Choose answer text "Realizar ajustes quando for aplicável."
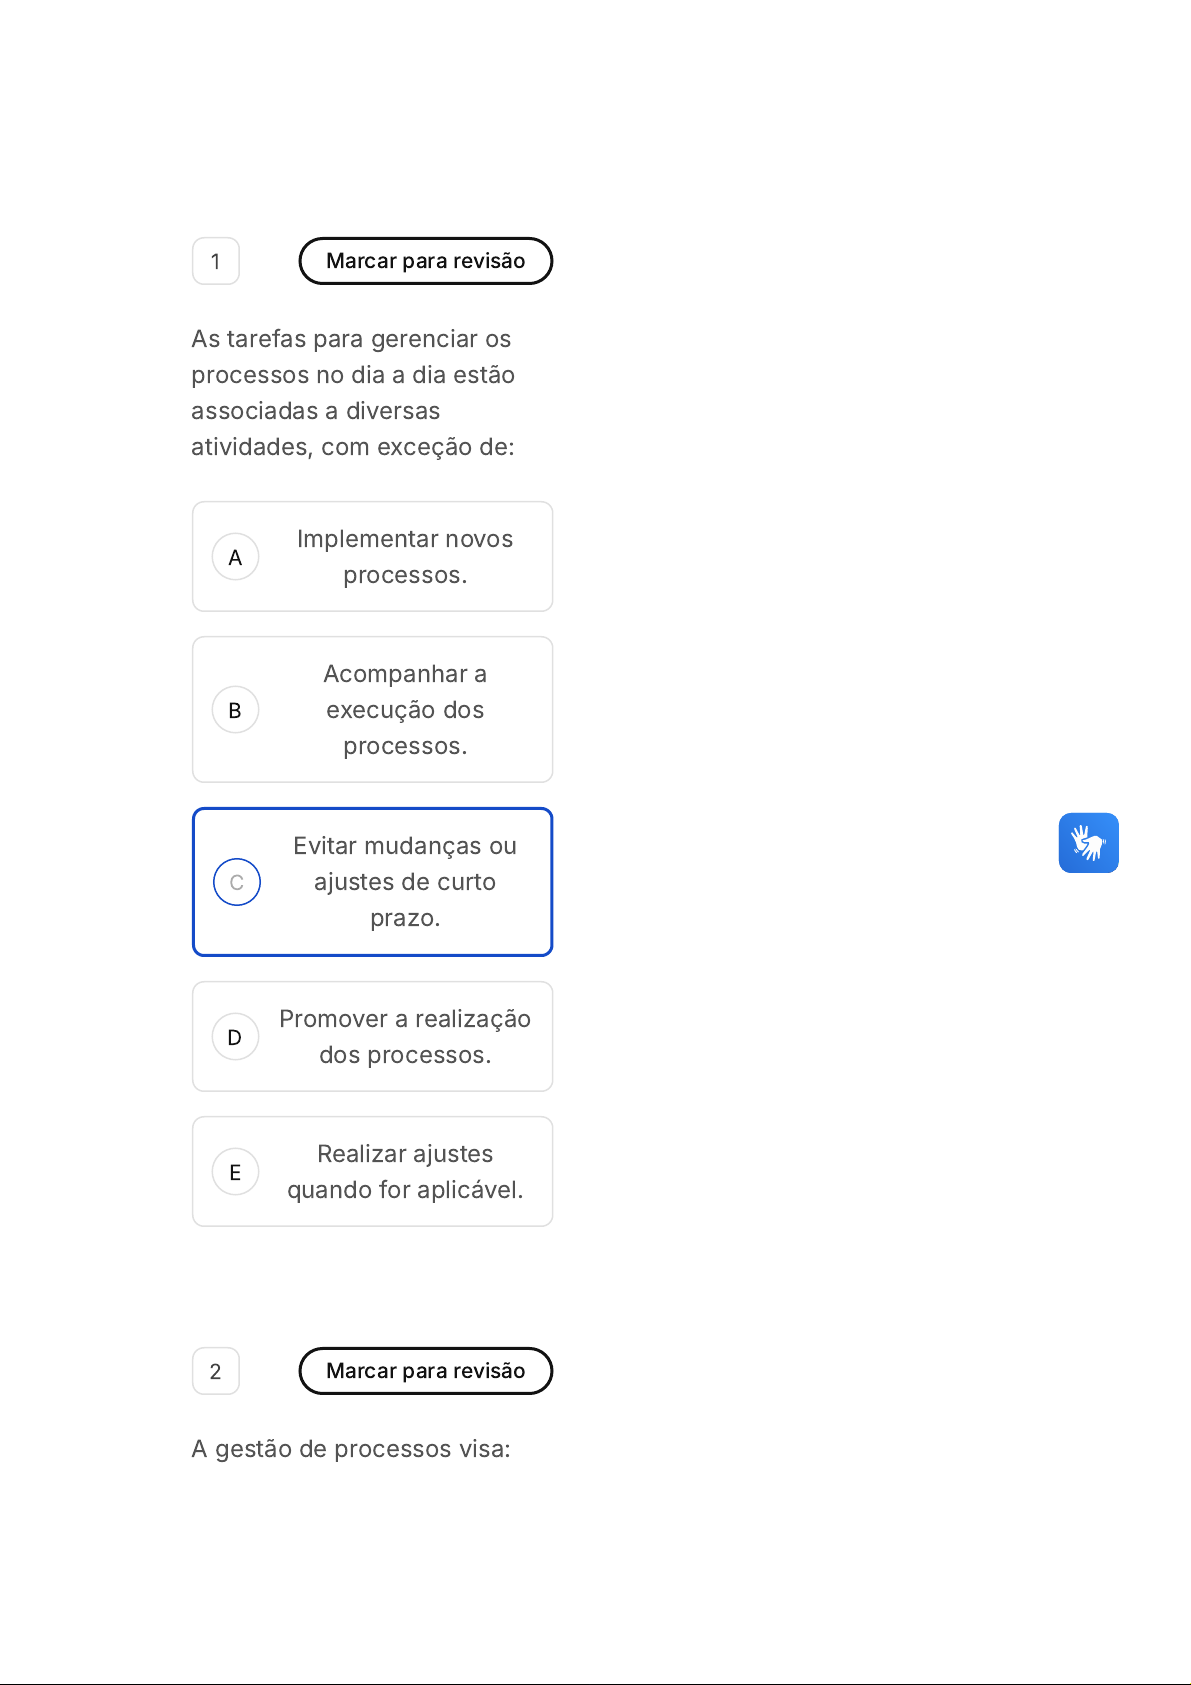1191x1685 pixels. point(405,1172)
